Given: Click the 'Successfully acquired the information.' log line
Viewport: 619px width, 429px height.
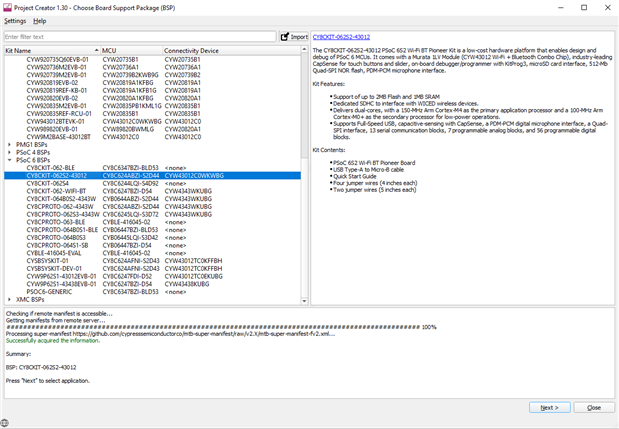Looking at the screenshot, I should click(53, 341).
